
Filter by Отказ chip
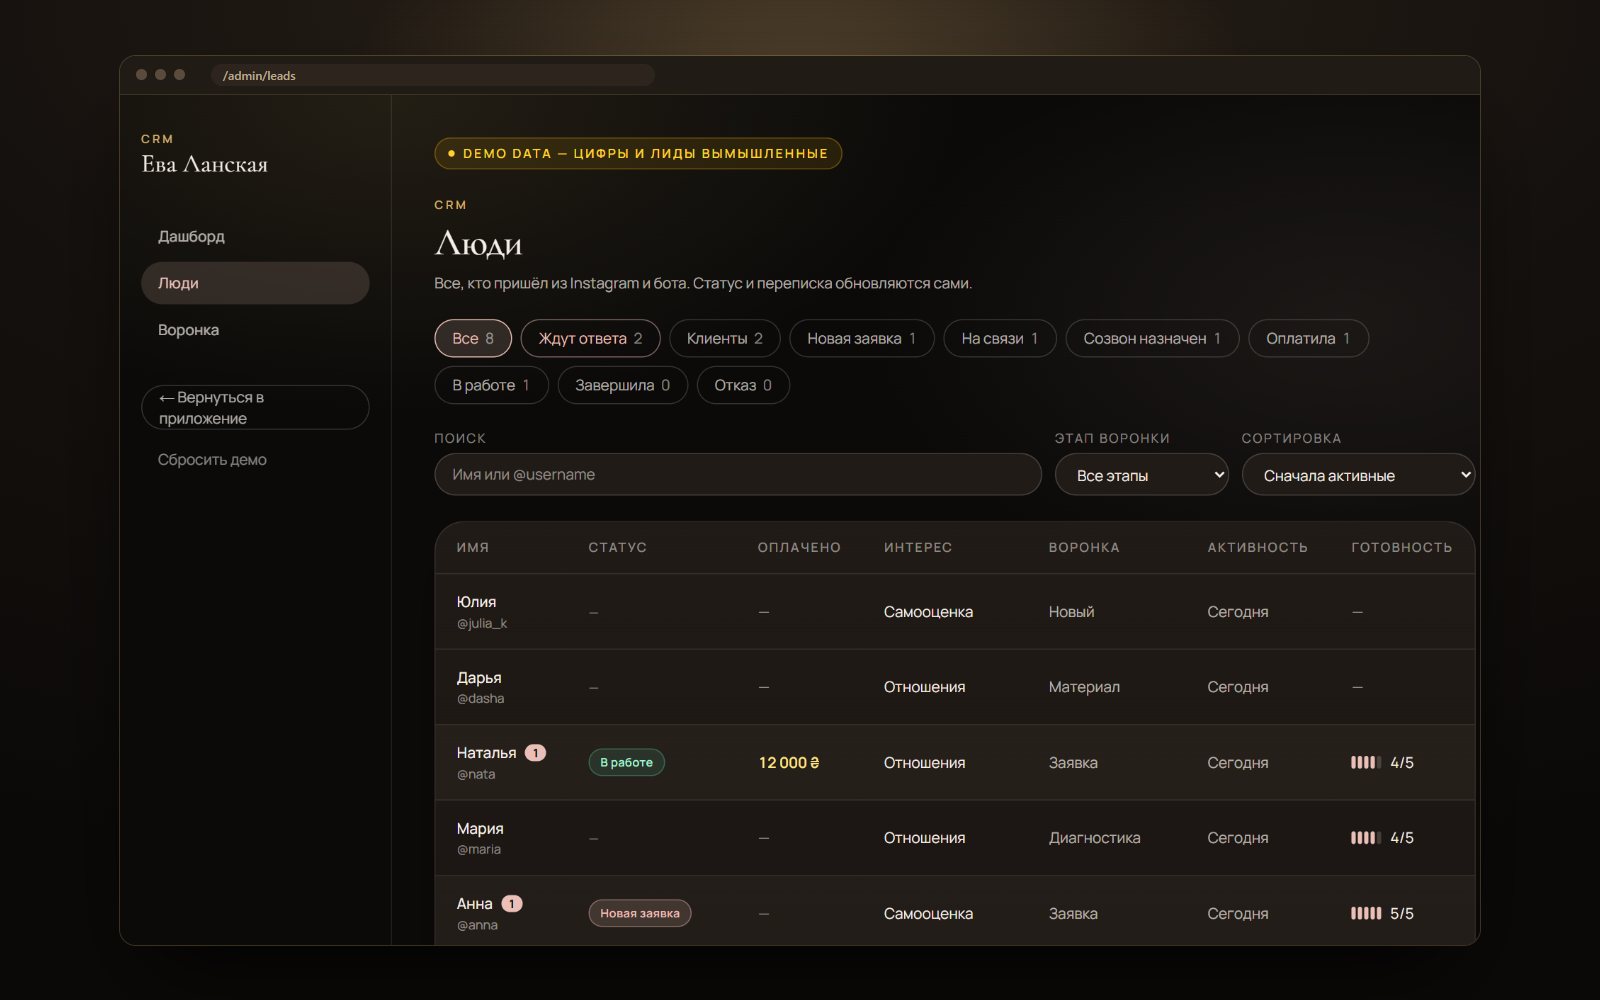click(x=743, y=385)
